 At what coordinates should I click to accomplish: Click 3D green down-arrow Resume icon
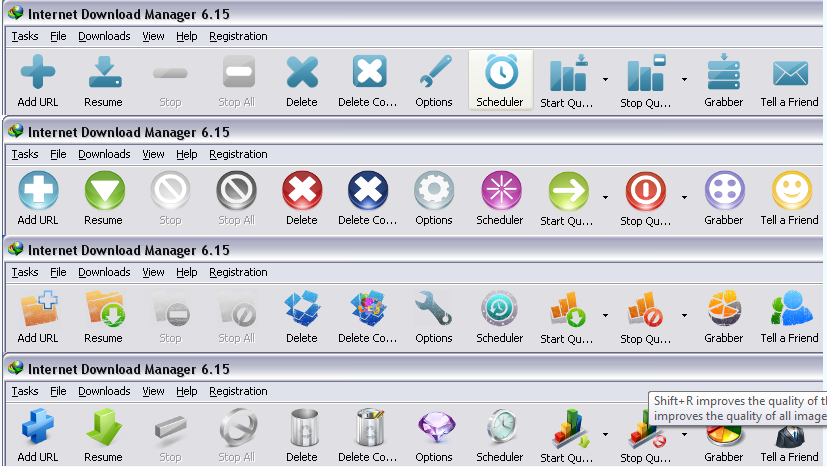(104, 426)
